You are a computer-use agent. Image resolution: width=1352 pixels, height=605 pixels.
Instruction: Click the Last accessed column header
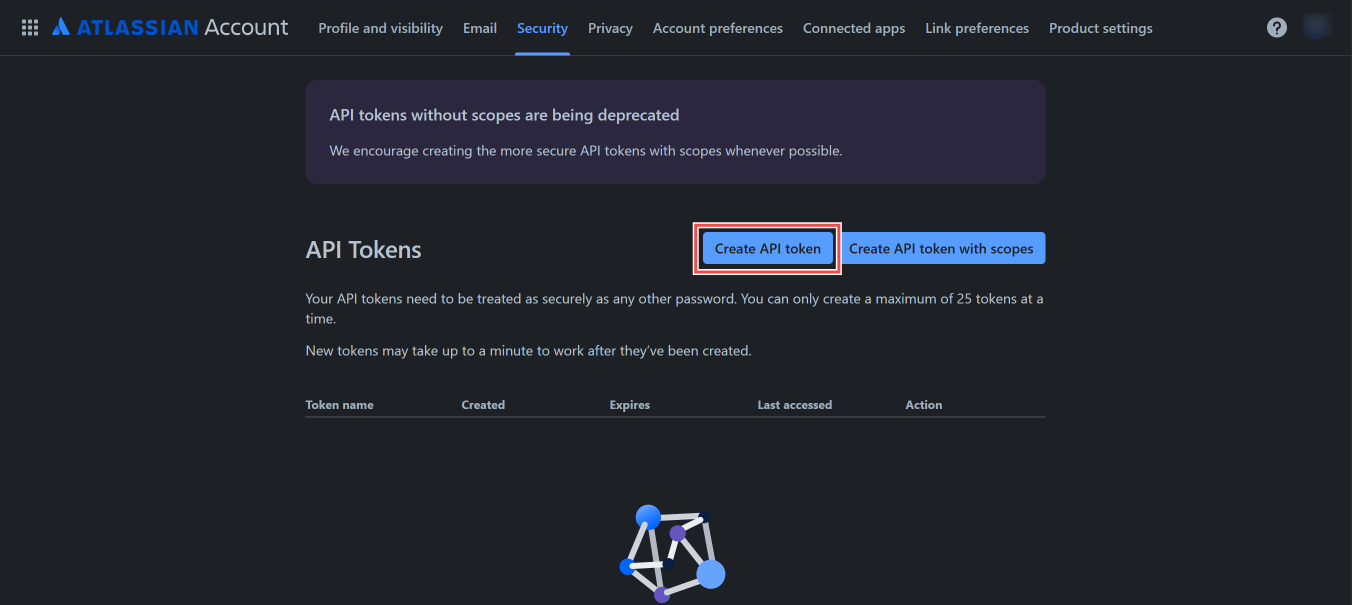coord(794,404)
